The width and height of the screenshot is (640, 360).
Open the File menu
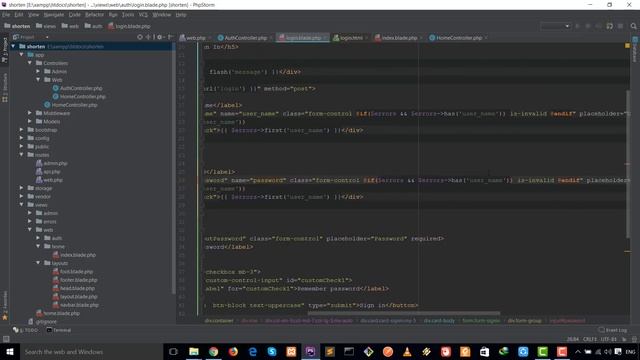[x=6, y=15]
